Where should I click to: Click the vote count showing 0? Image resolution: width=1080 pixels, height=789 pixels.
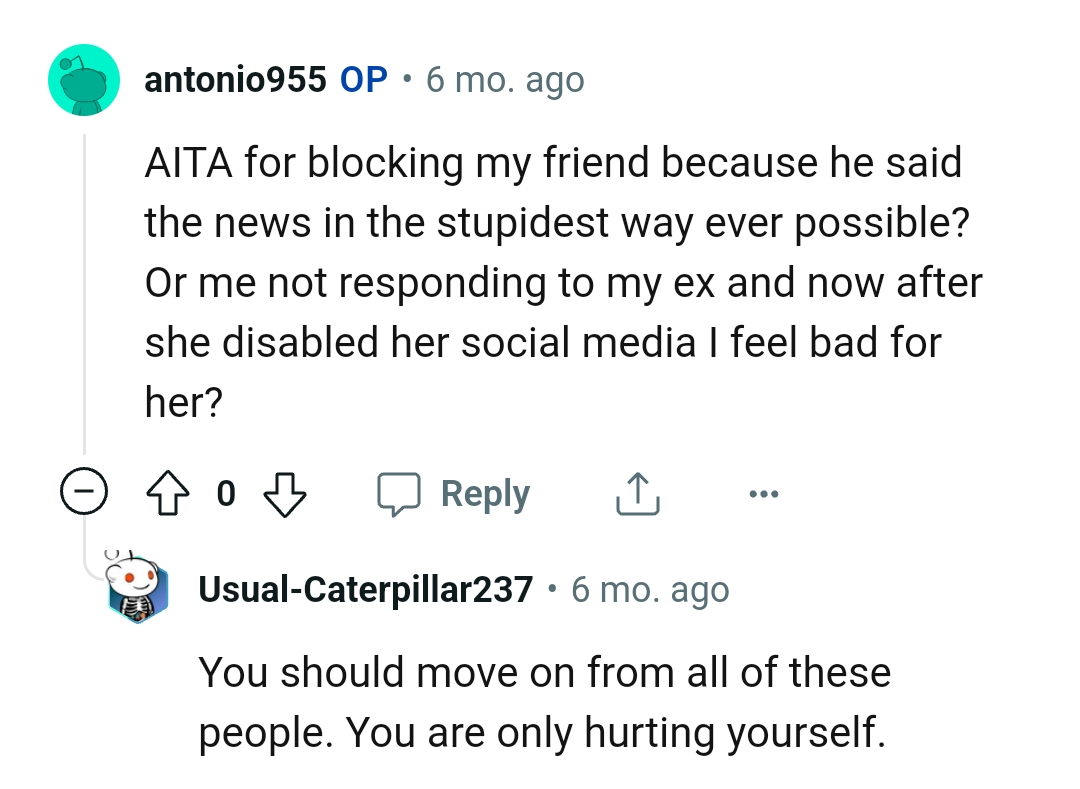coord(226,493)
